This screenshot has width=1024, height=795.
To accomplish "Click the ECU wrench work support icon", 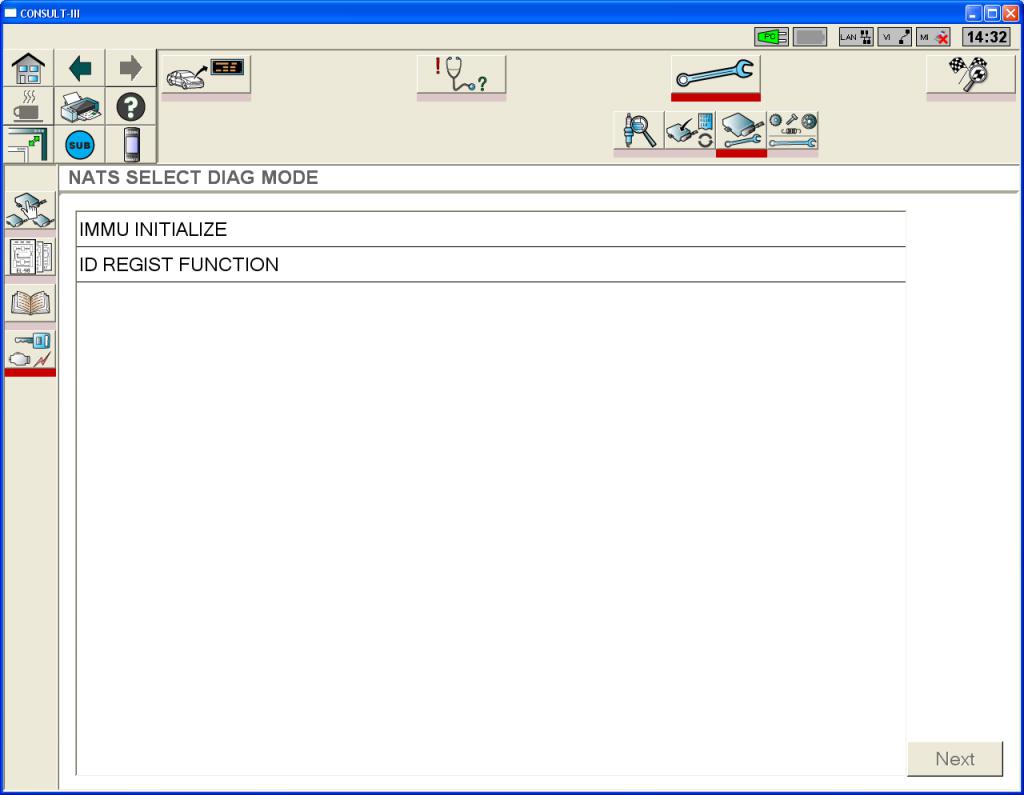I will [x=741, y=131].
